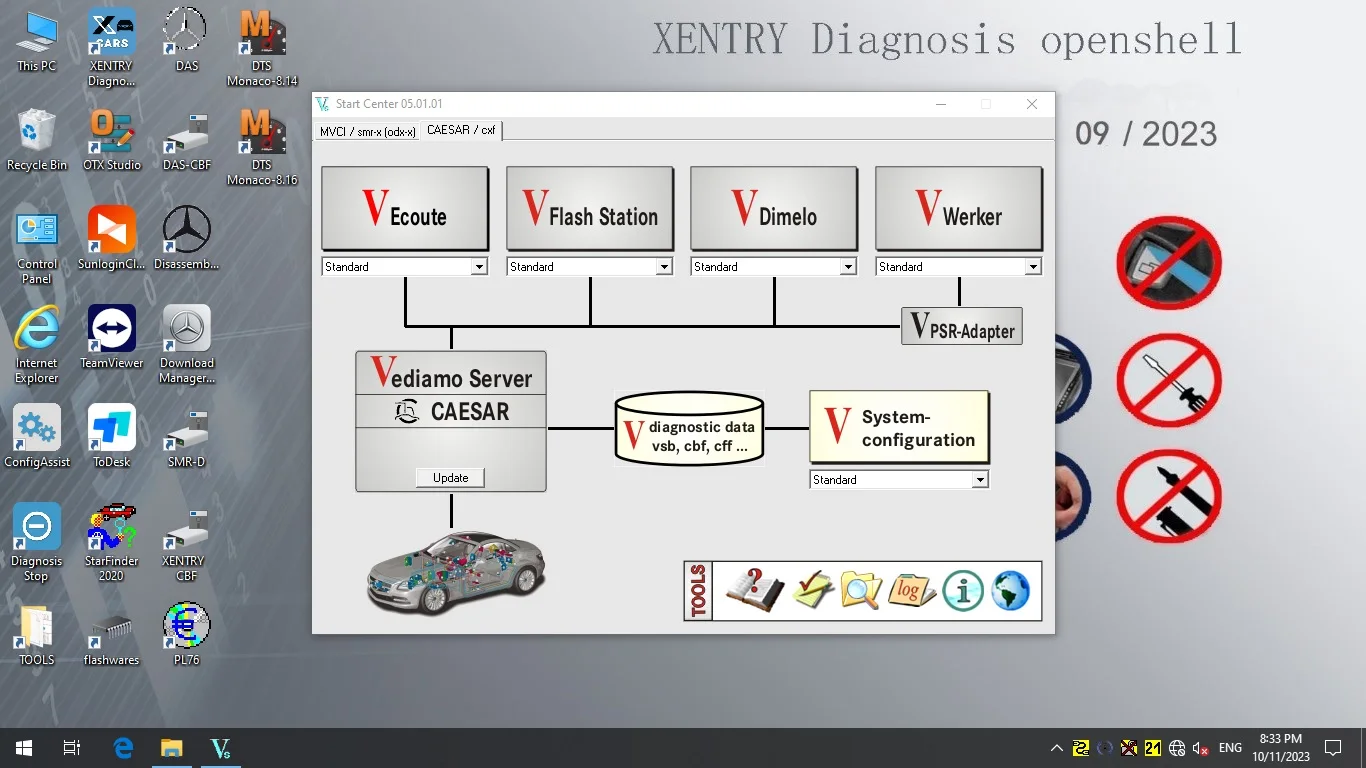The image size is (1366, 768).
Task: Expand the Werker Standard dropdown
Action: tap(1033, 267)
